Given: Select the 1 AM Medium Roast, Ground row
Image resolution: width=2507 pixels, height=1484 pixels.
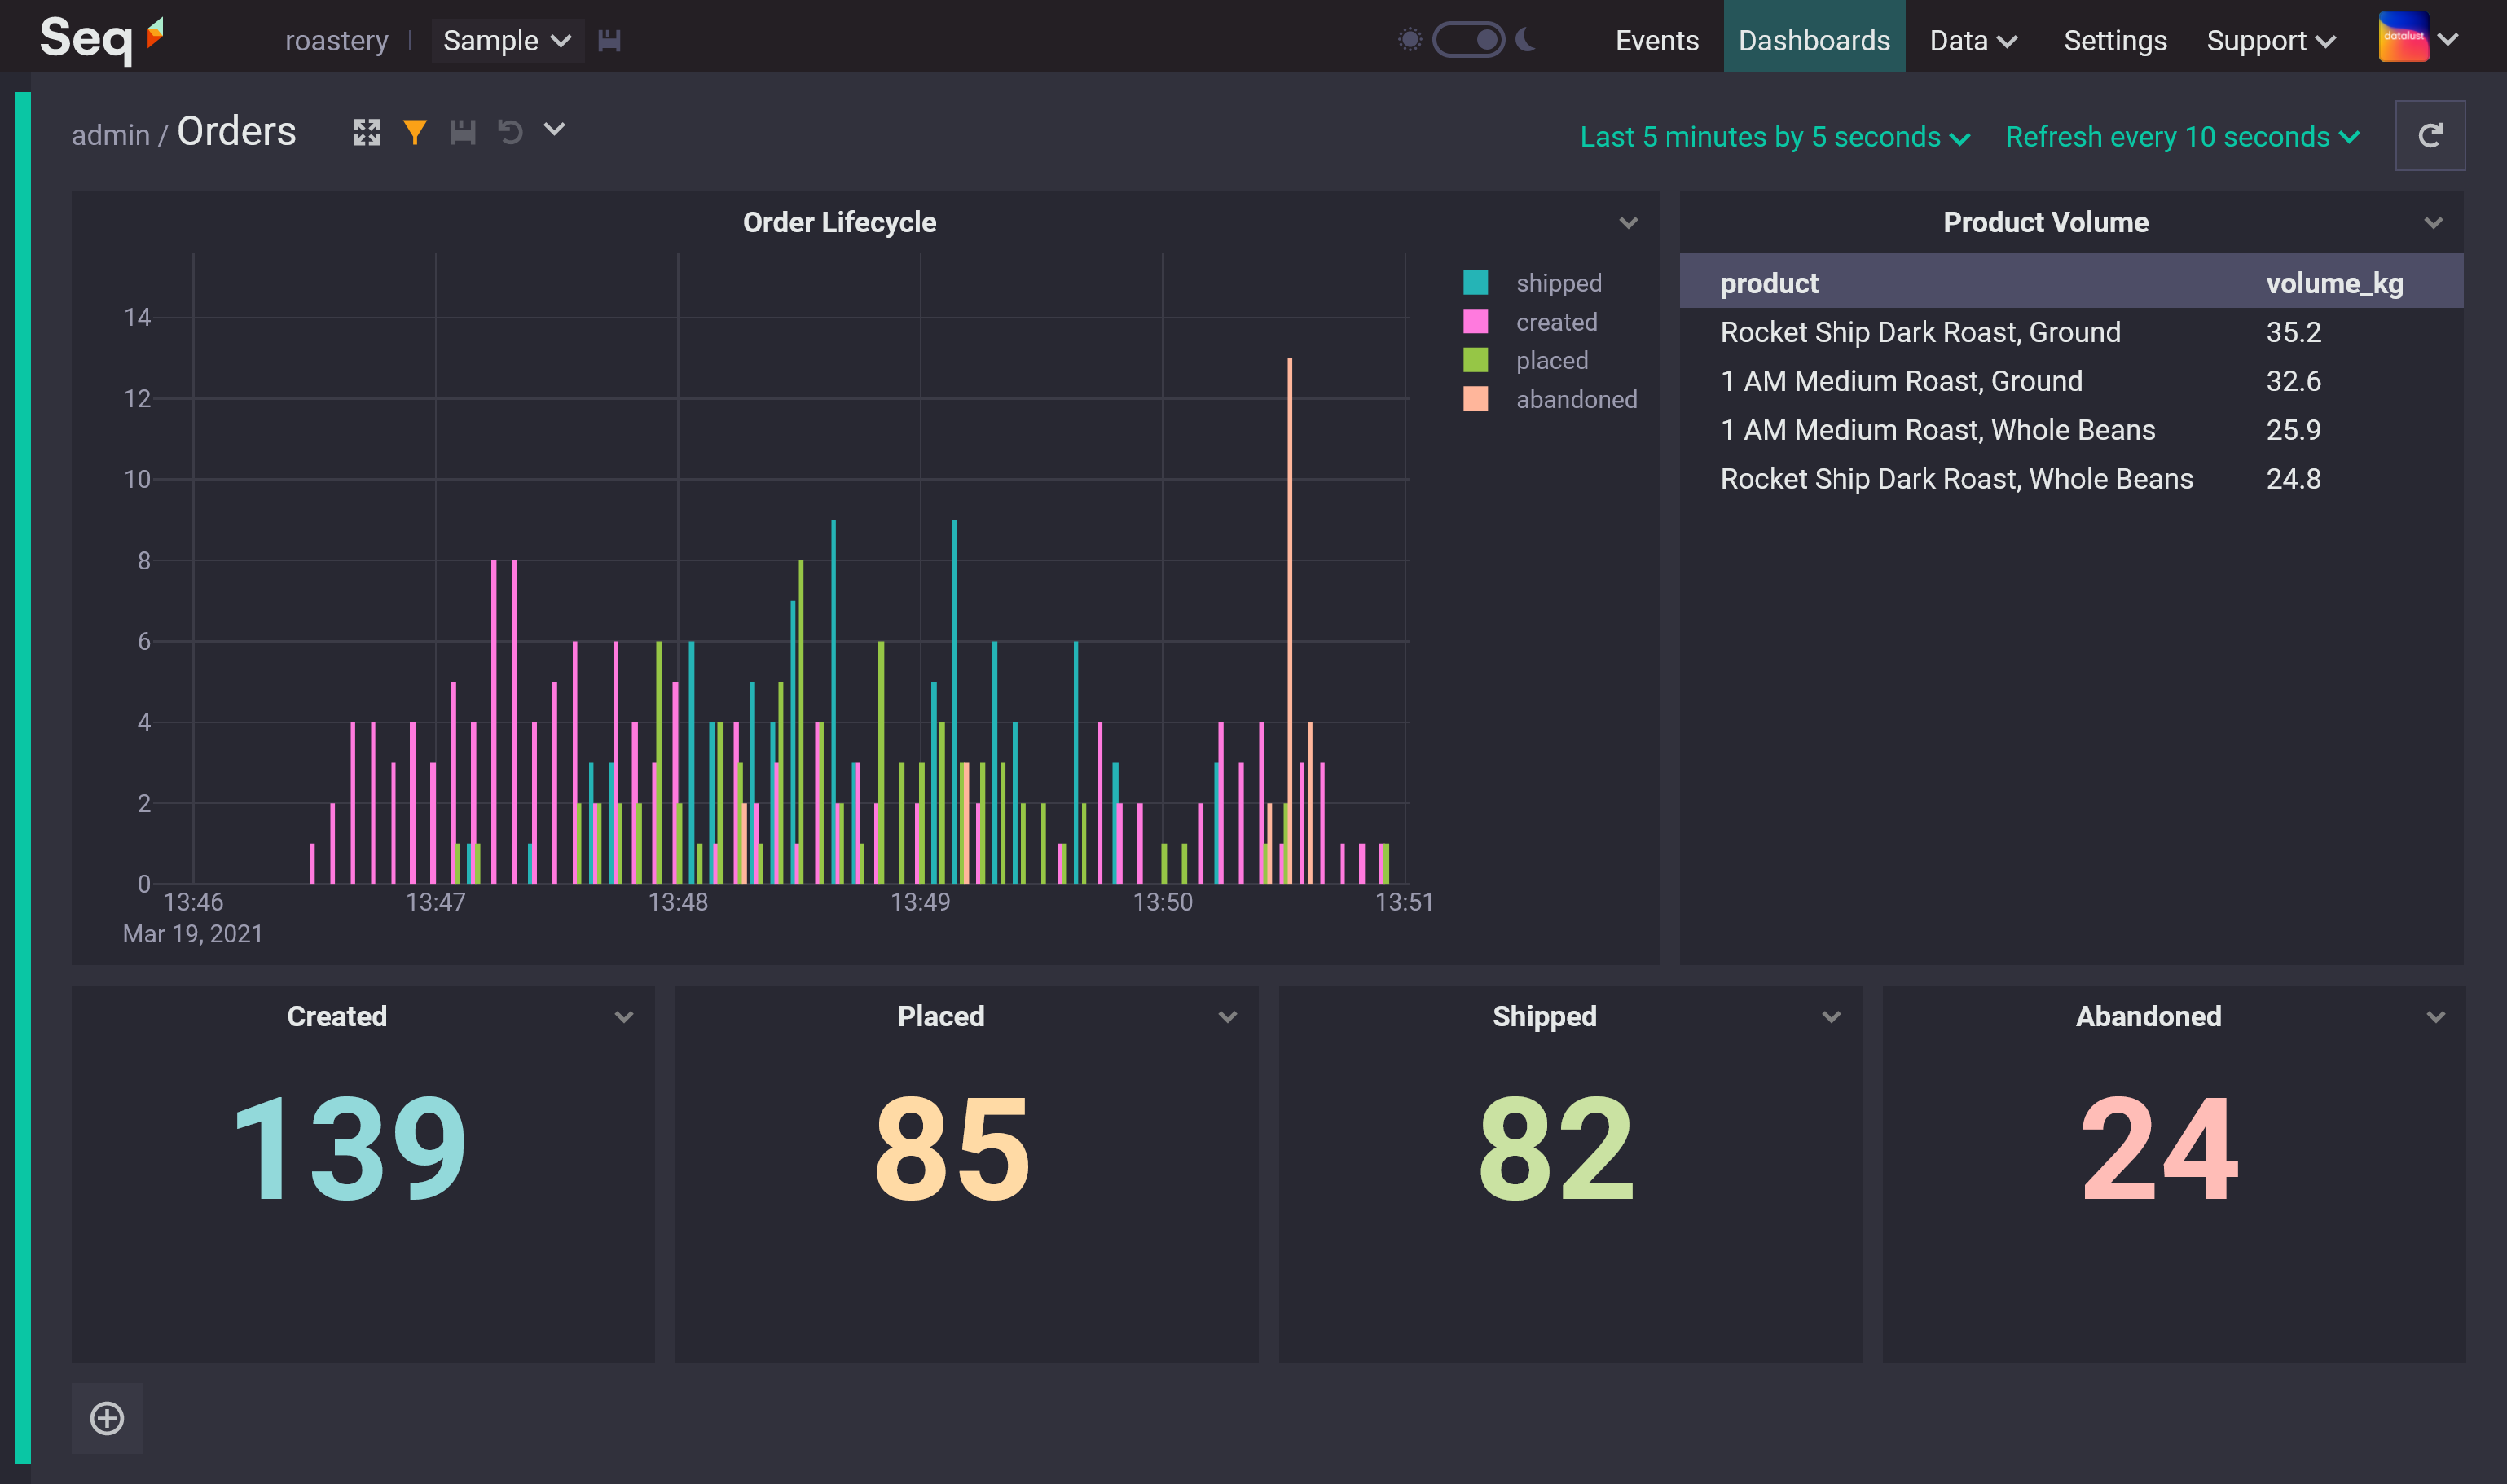Looking at the screenshot, I should coord(2071,381).
